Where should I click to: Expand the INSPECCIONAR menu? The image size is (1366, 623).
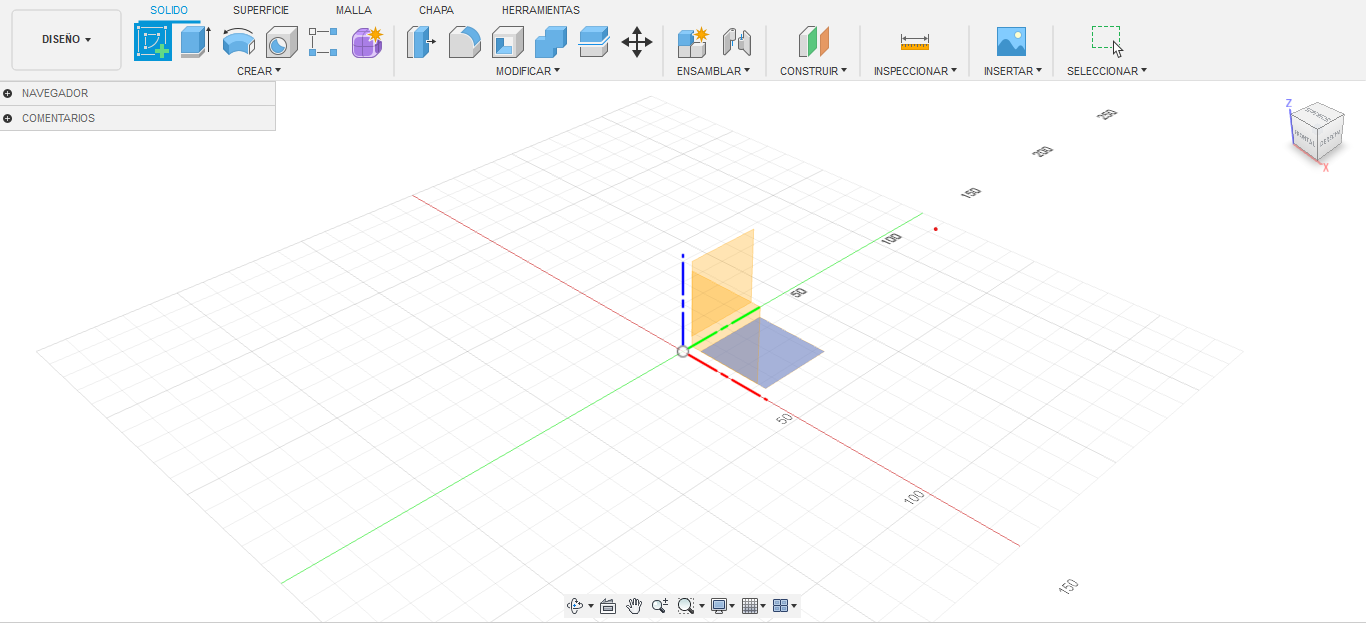tap(915, 71)
